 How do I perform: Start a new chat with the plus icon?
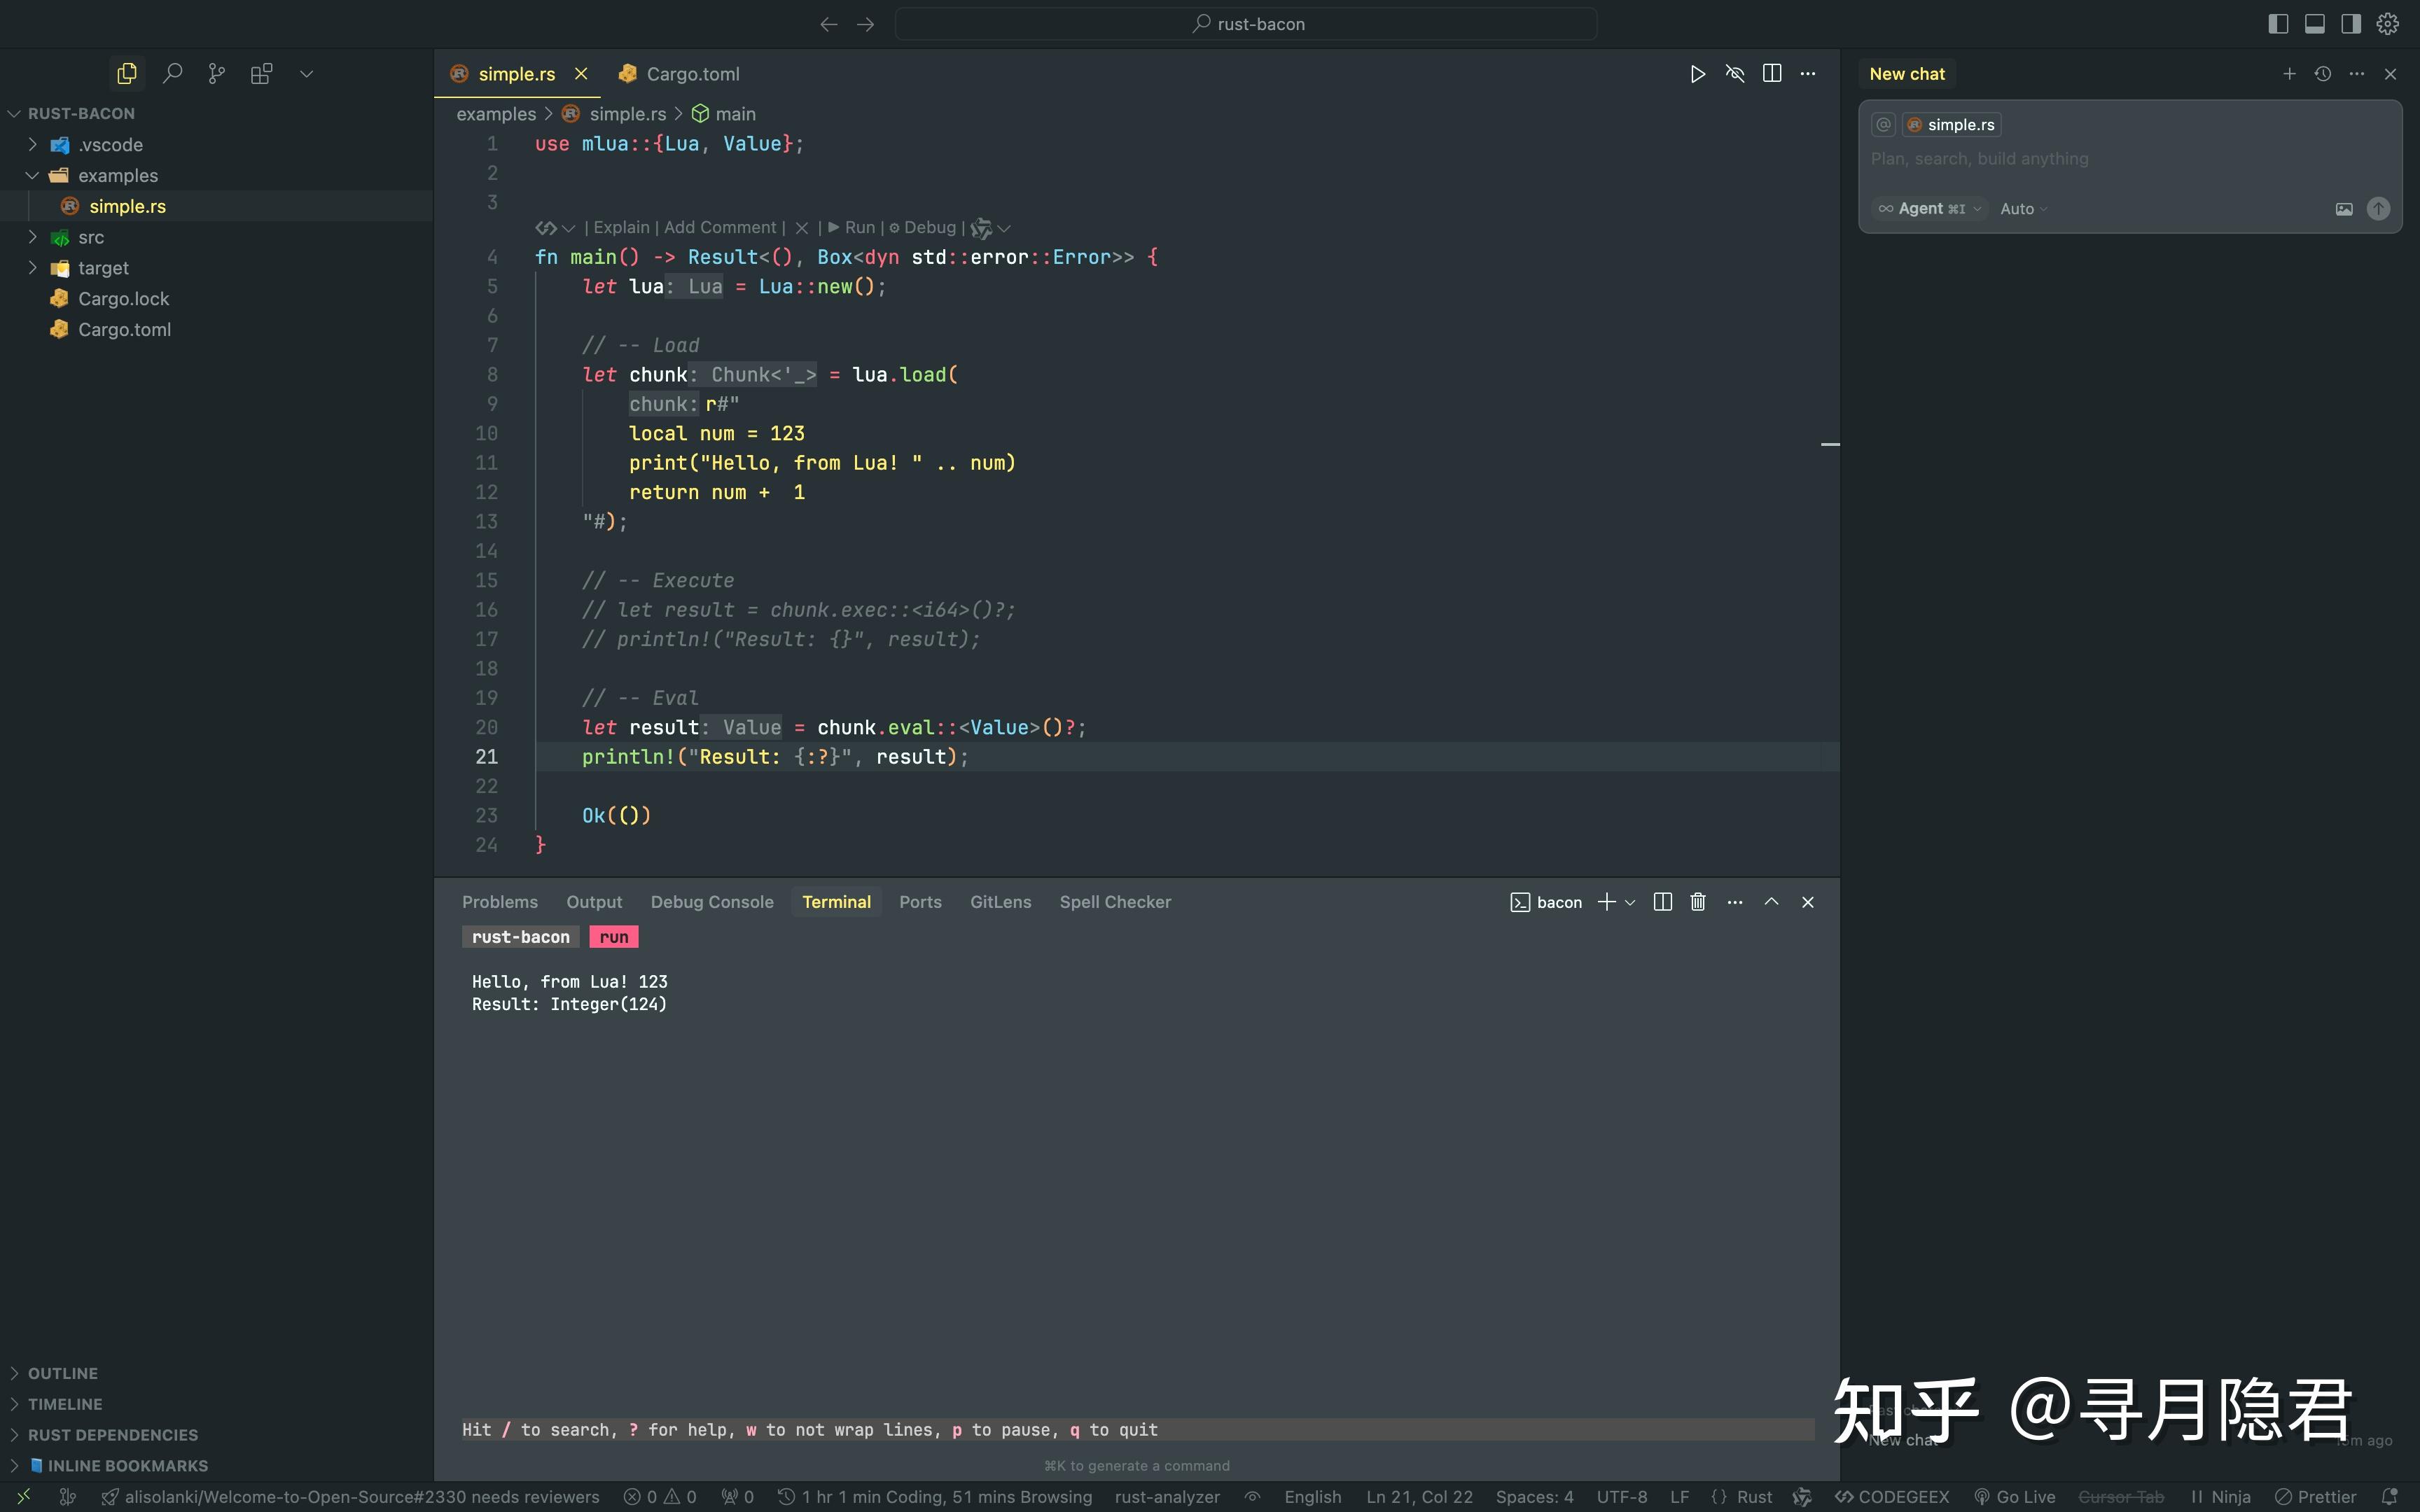click(2289, 73)
